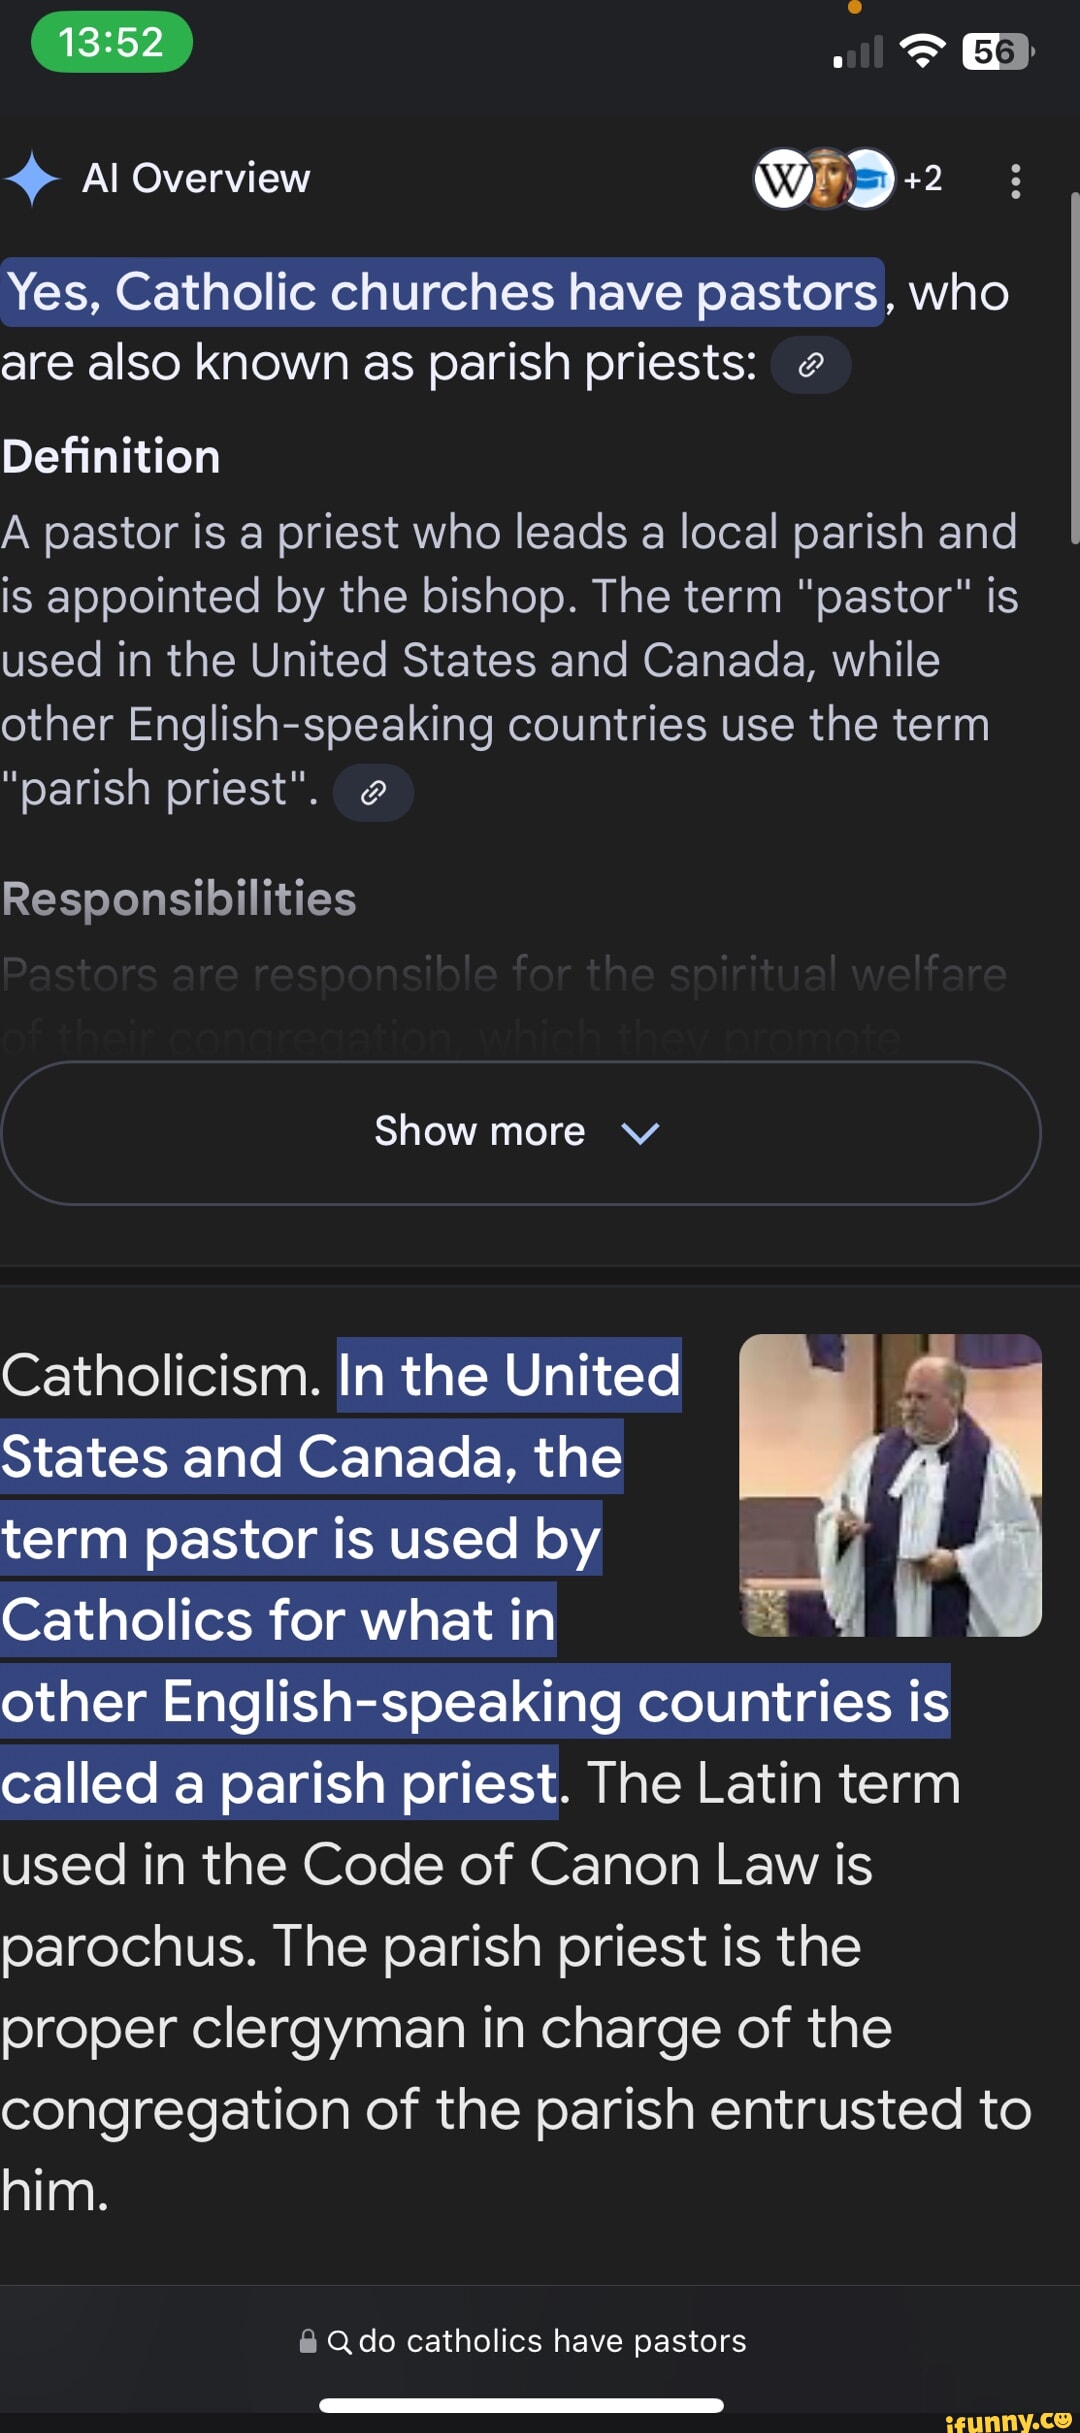Click the AI Overview sparkle icon
Image resolution: width=1080 pixels, height=2433 pixels.
pyautogui.click(x=36, y=180)
